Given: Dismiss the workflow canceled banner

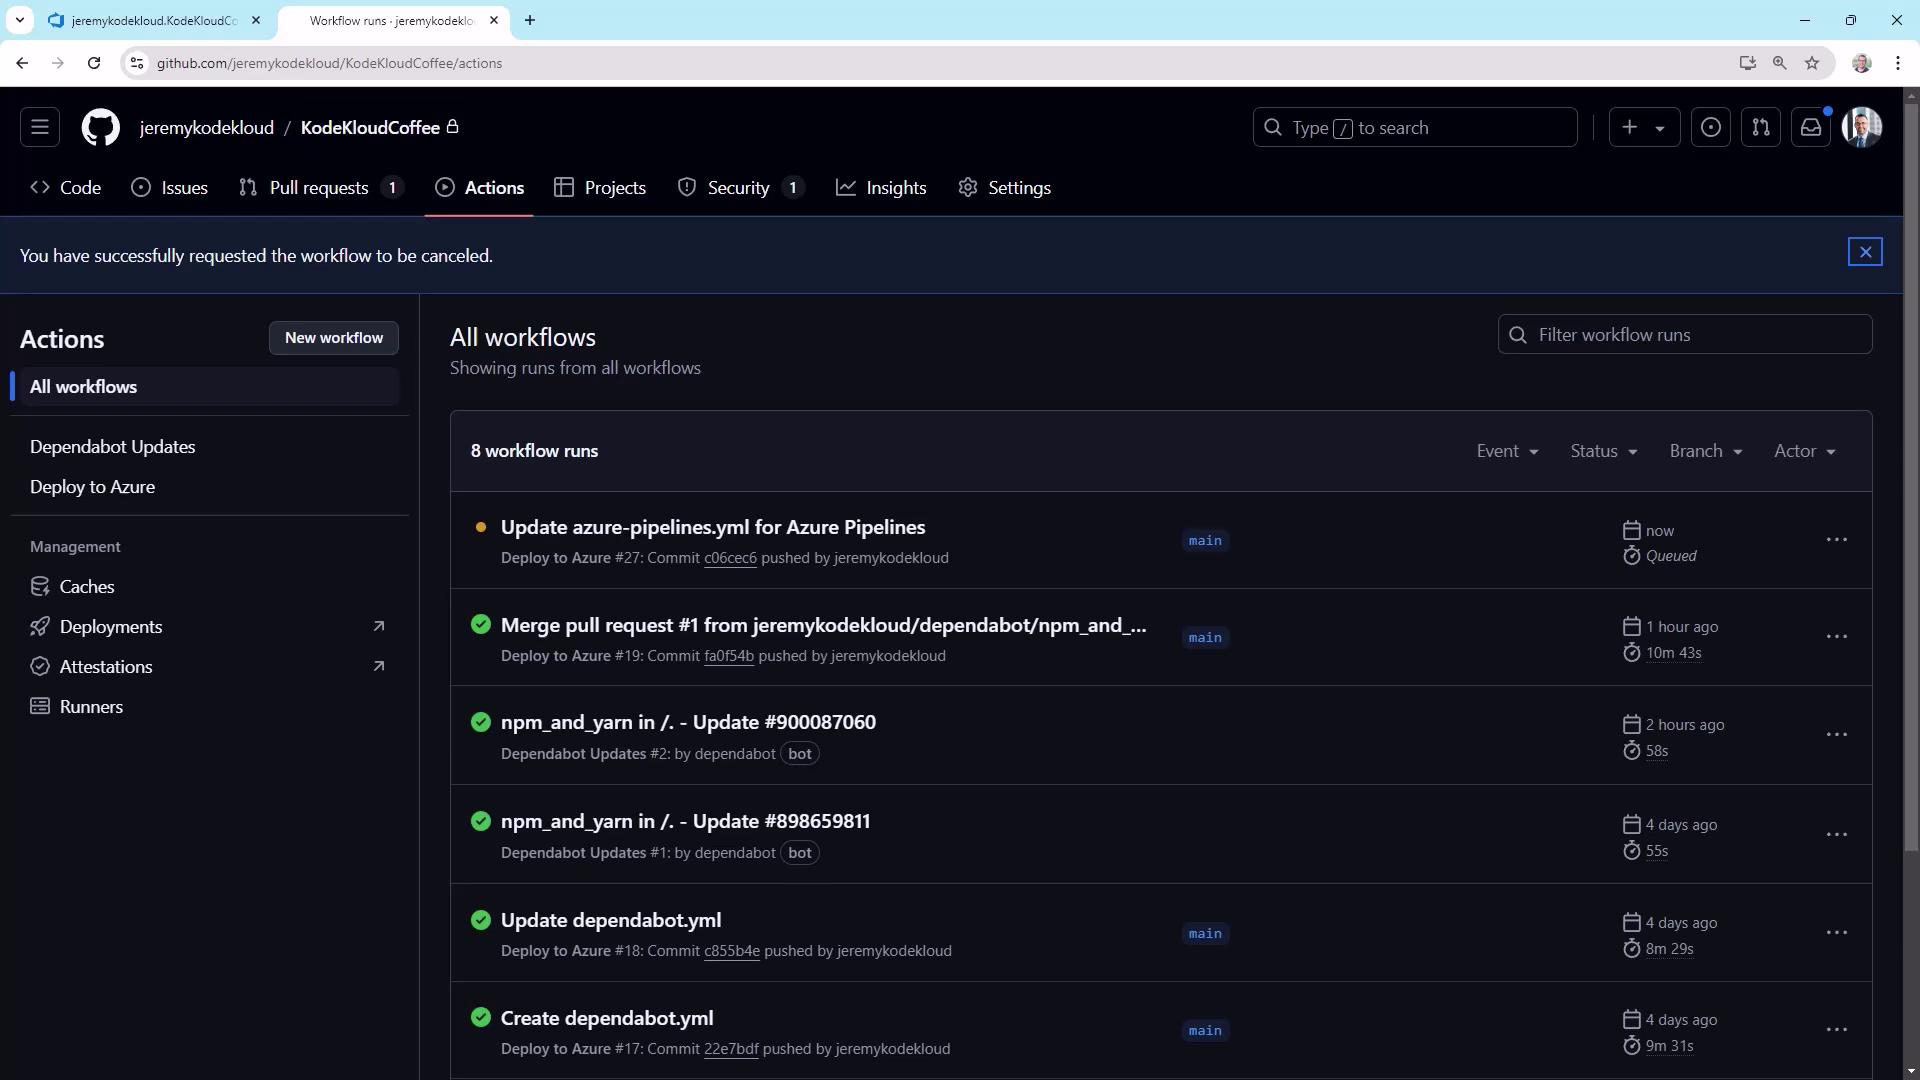Looking at the screenshot, I should (1865, 252).
